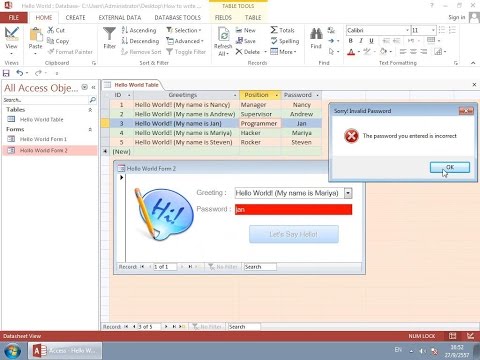Image resolution: width=480 pixels, height=360 pixels.
Task: Save the current record
Action: pos(246,41)
